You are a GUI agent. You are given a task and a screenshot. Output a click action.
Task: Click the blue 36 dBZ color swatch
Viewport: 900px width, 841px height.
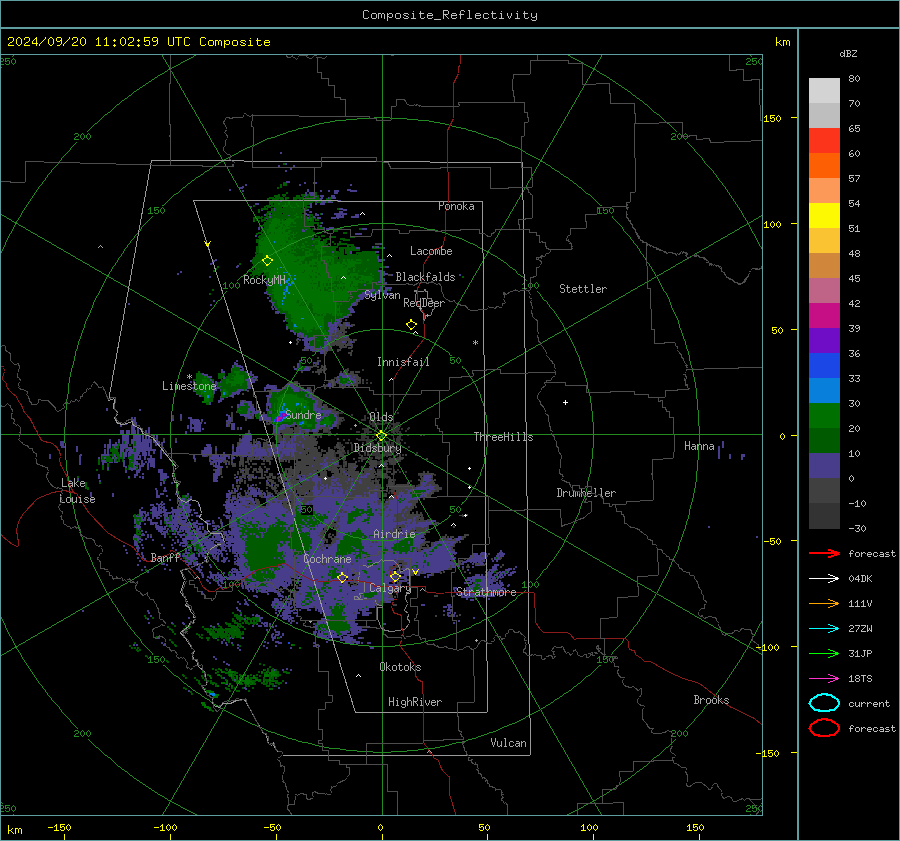pyautogui.click(x=824, y=366)
